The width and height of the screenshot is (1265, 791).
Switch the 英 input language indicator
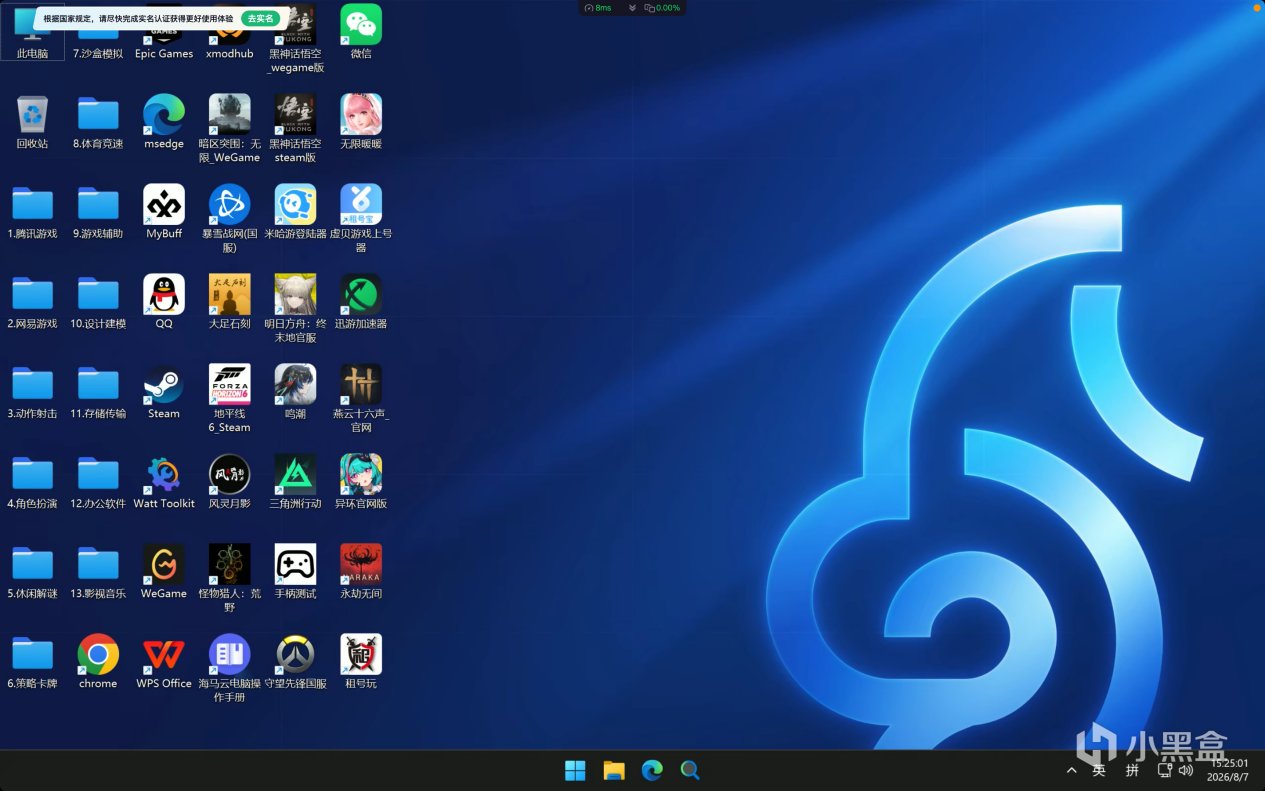point(1099,770)
